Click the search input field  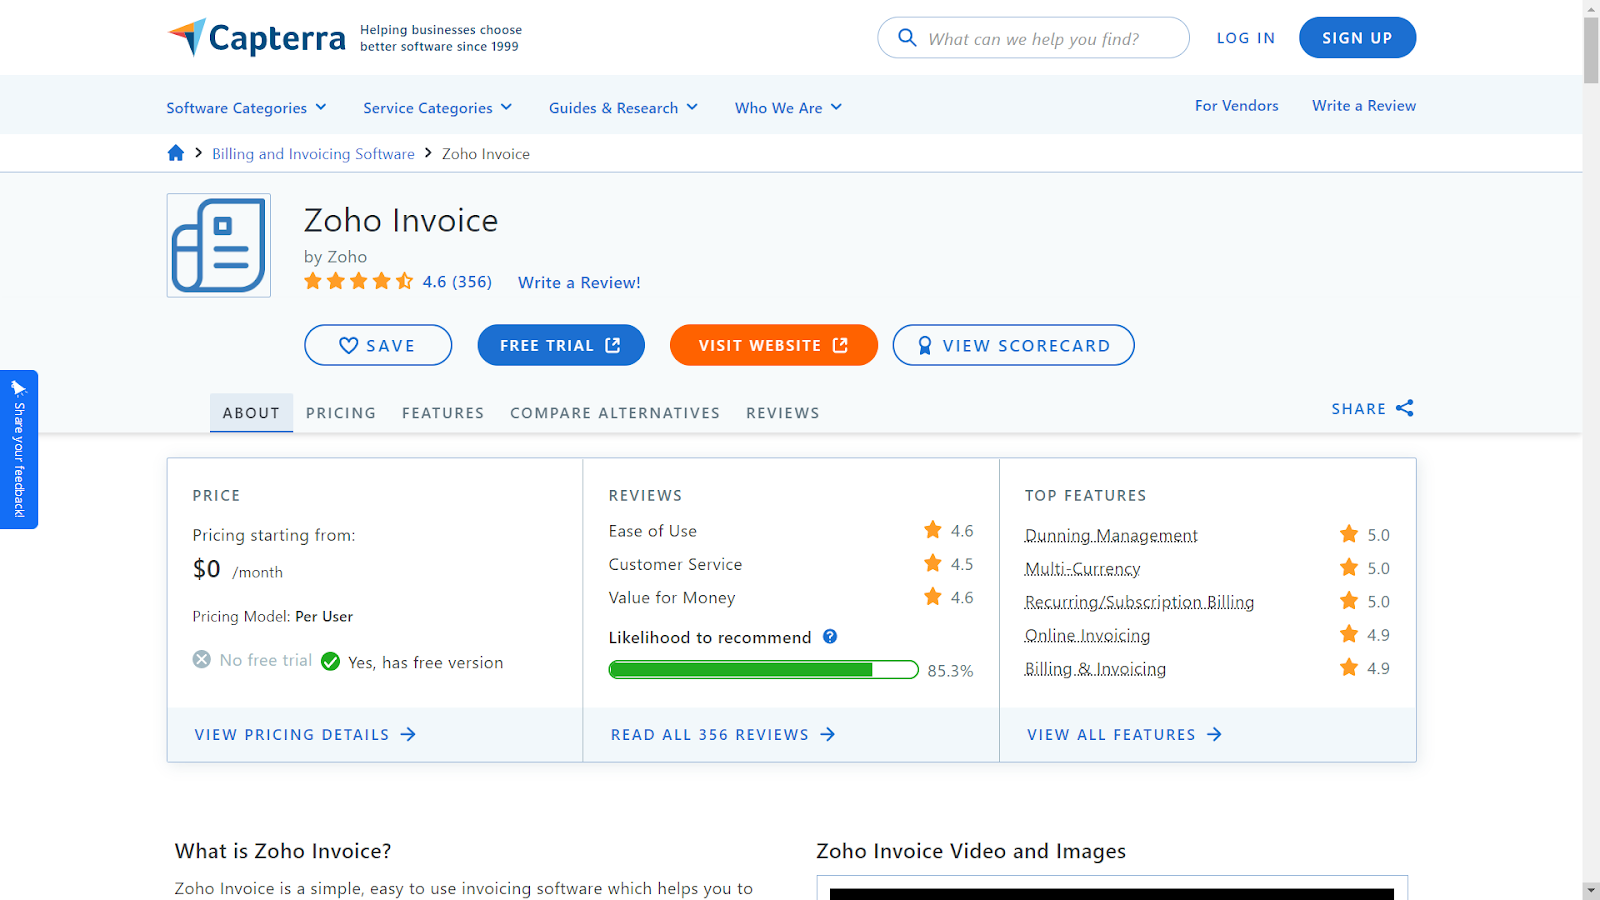click(x=1033, y=38)
